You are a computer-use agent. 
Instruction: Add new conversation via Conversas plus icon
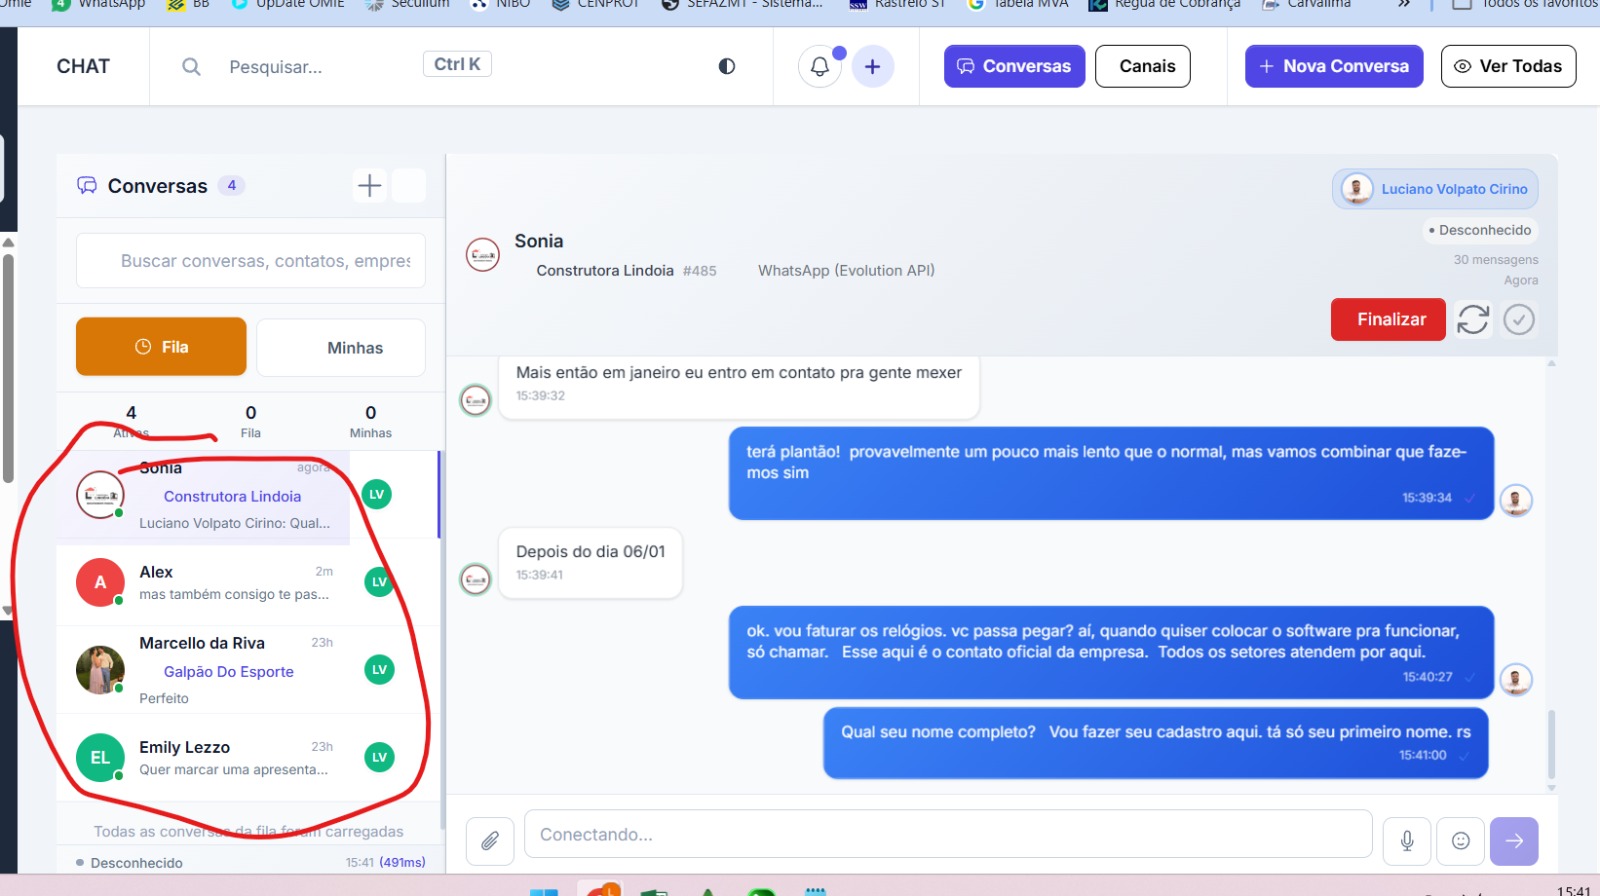[x=370, y=186]
